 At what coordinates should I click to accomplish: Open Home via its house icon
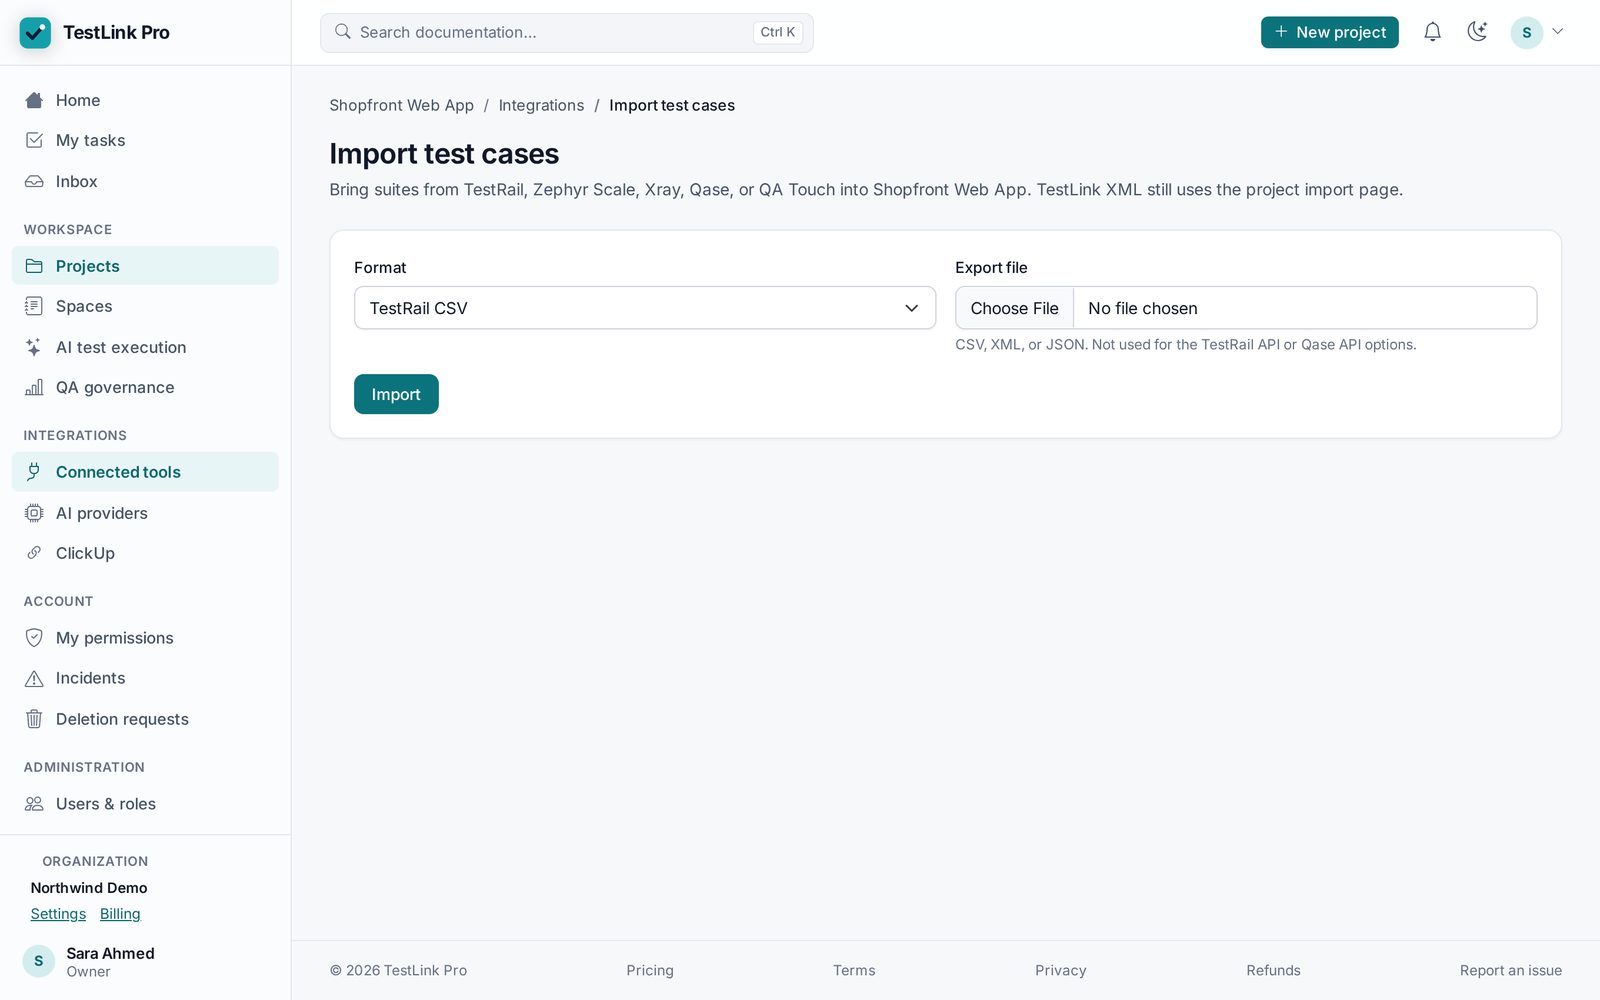click(34, 100)
